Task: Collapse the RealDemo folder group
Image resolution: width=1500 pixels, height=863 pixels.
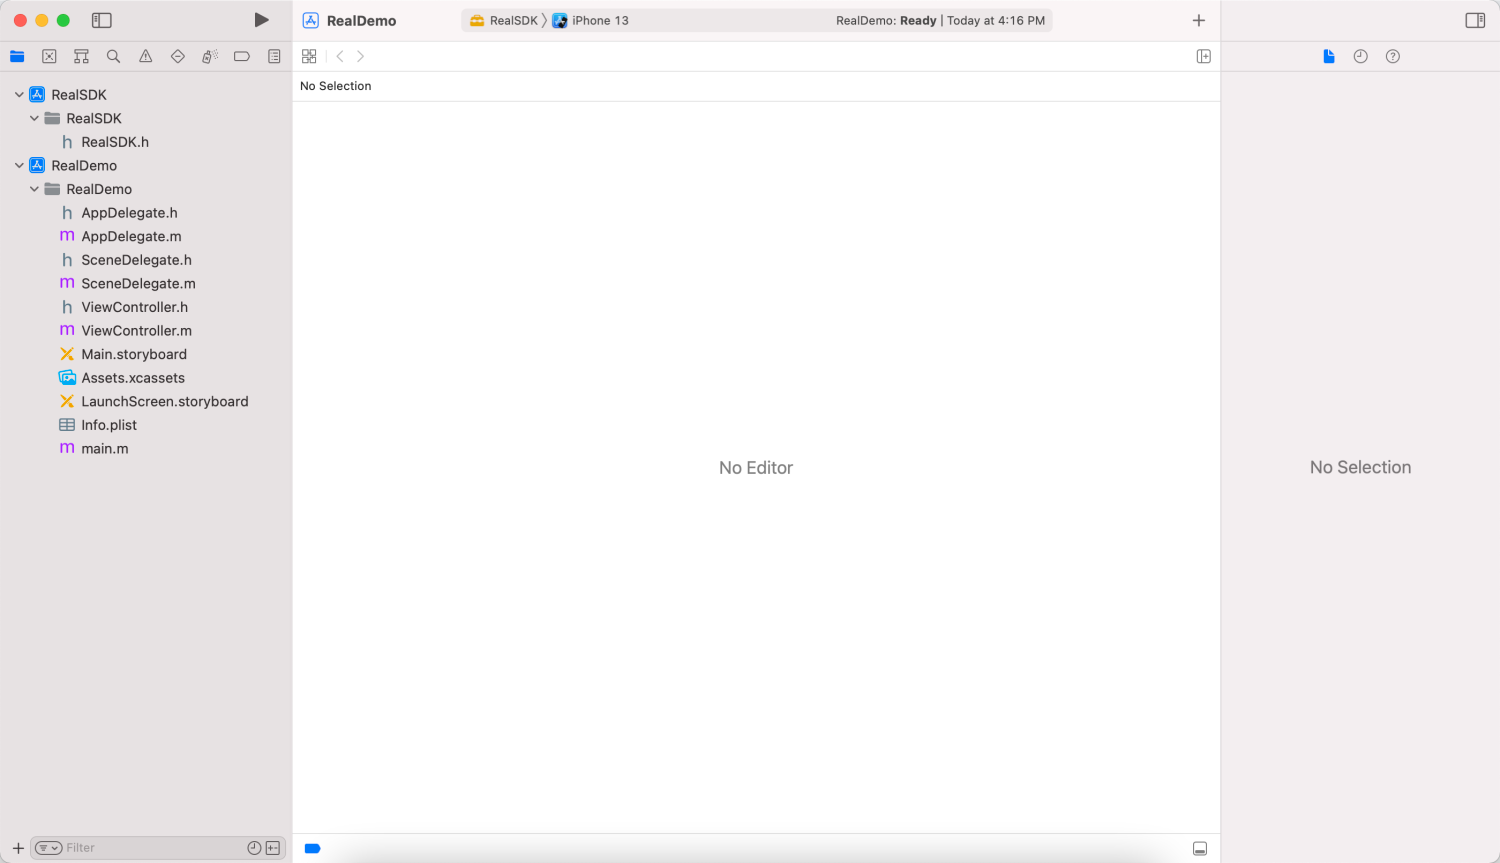Action: [34, 189]
